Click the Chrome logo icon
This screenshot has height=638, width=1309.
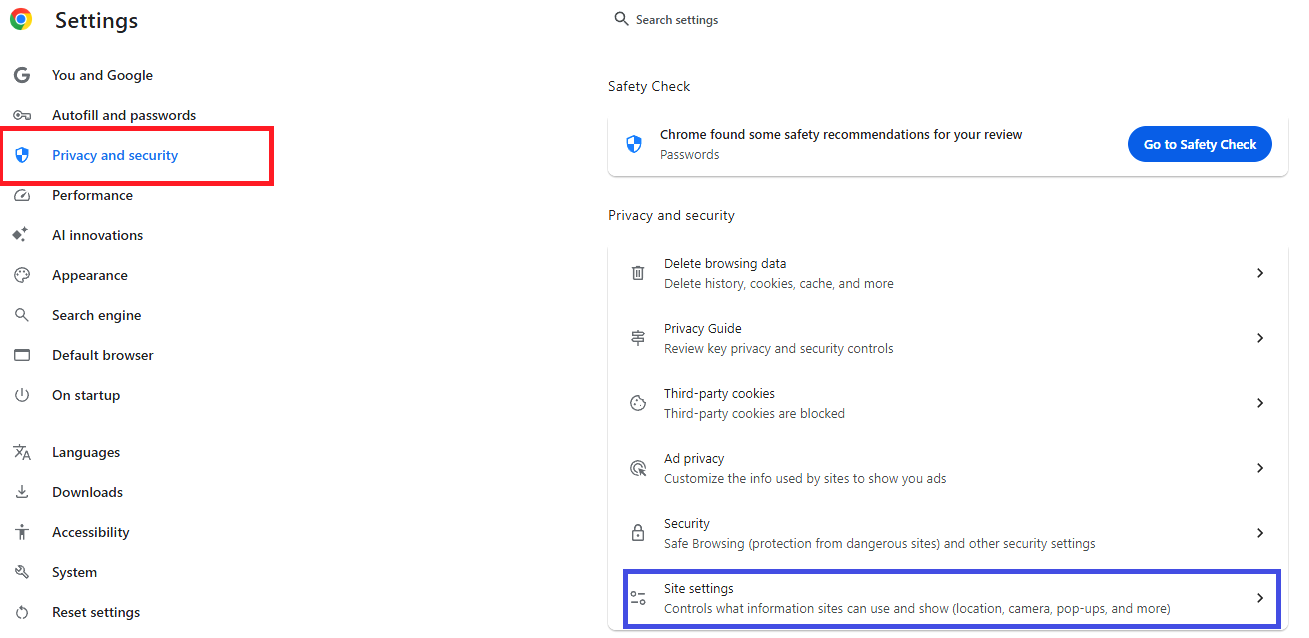[x=21, y=19]
